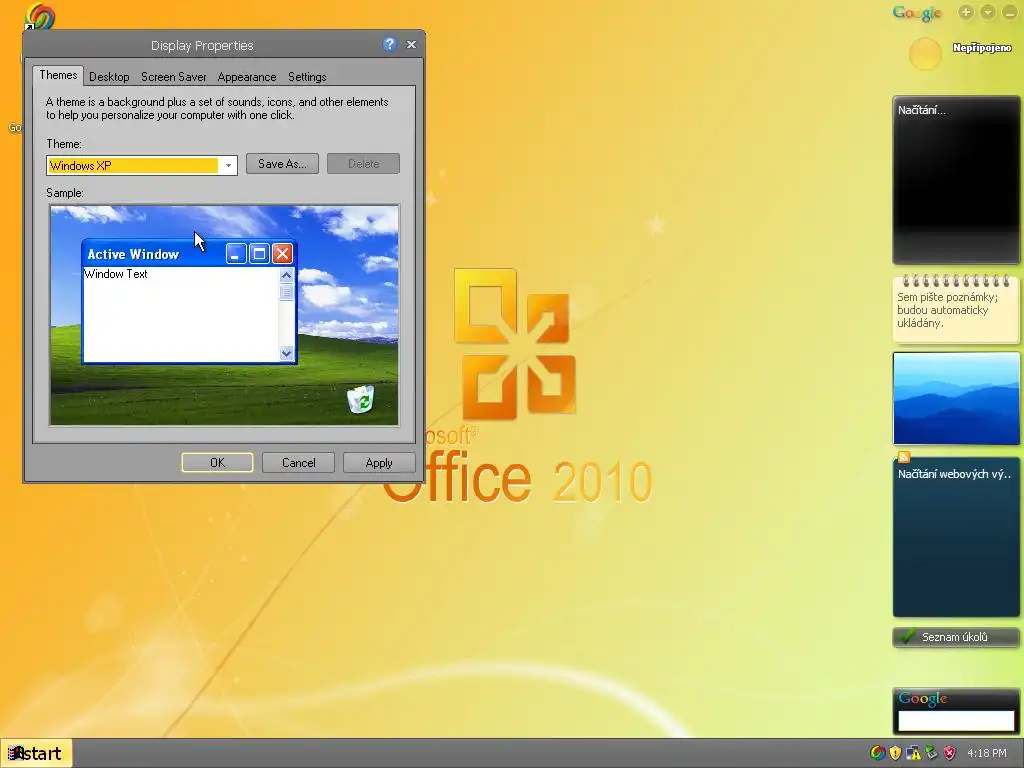Open the sidebar options dropdown arrow
This screenshot has height=768, width=1024.
988,12
